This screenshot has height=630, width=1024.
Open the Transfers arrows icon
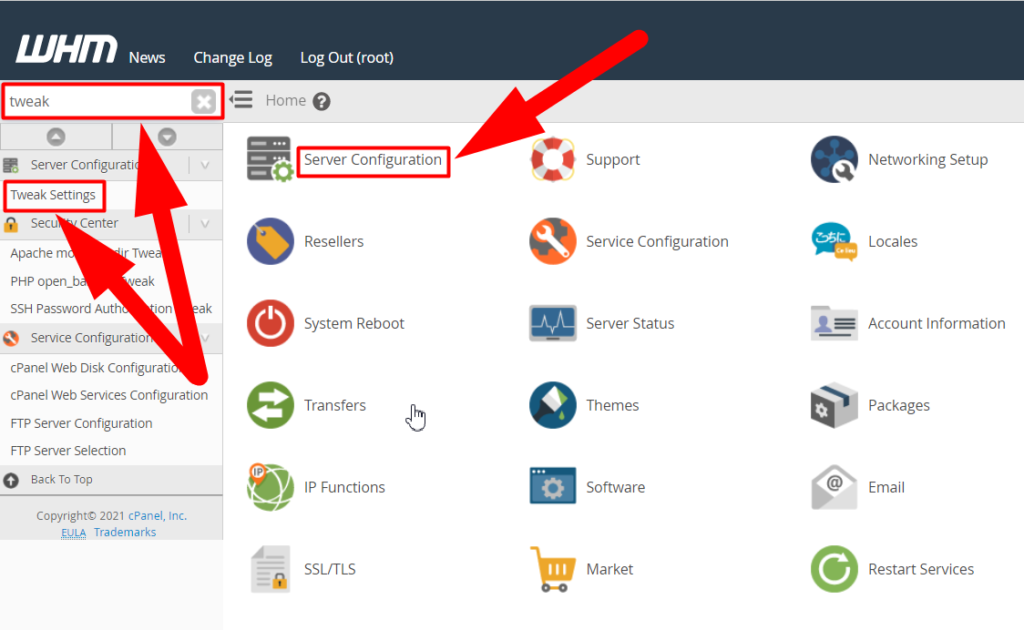click(x=270, y=405)
